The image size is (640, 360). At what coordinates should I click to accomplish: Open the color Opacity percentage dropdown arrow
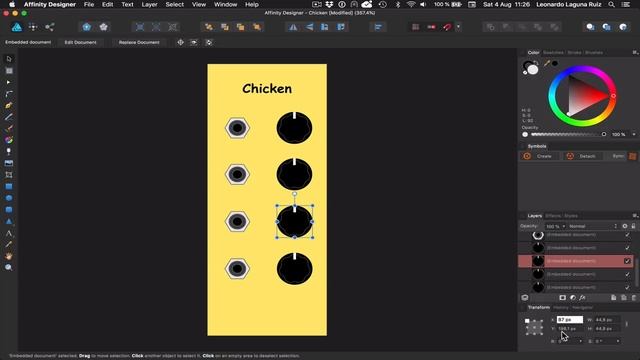633,134
